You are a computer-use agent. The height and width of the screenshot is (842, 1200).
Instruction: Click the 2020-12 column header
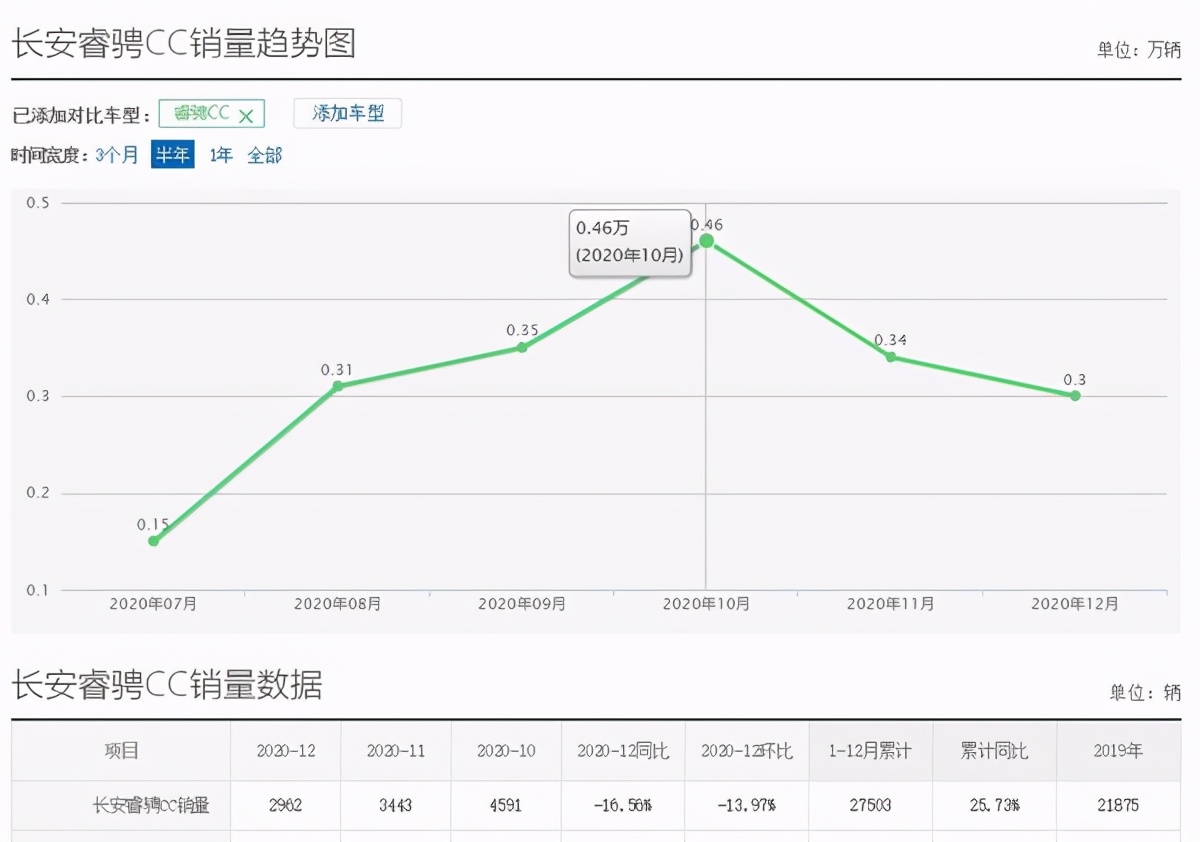286,751
